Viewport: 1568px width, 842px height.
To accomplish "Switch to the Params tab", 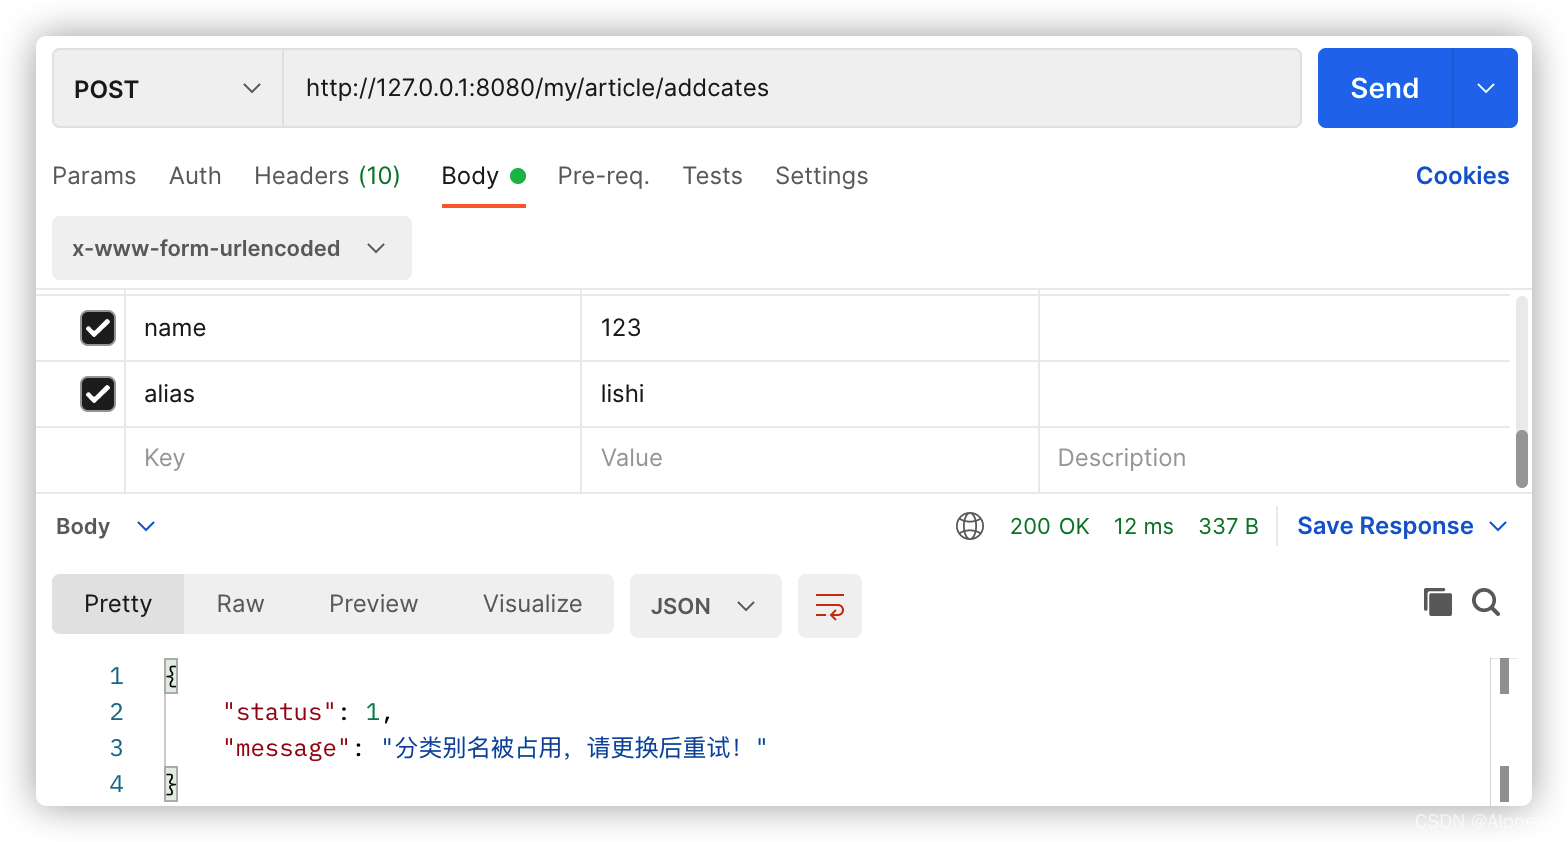I will pos(94,176).
